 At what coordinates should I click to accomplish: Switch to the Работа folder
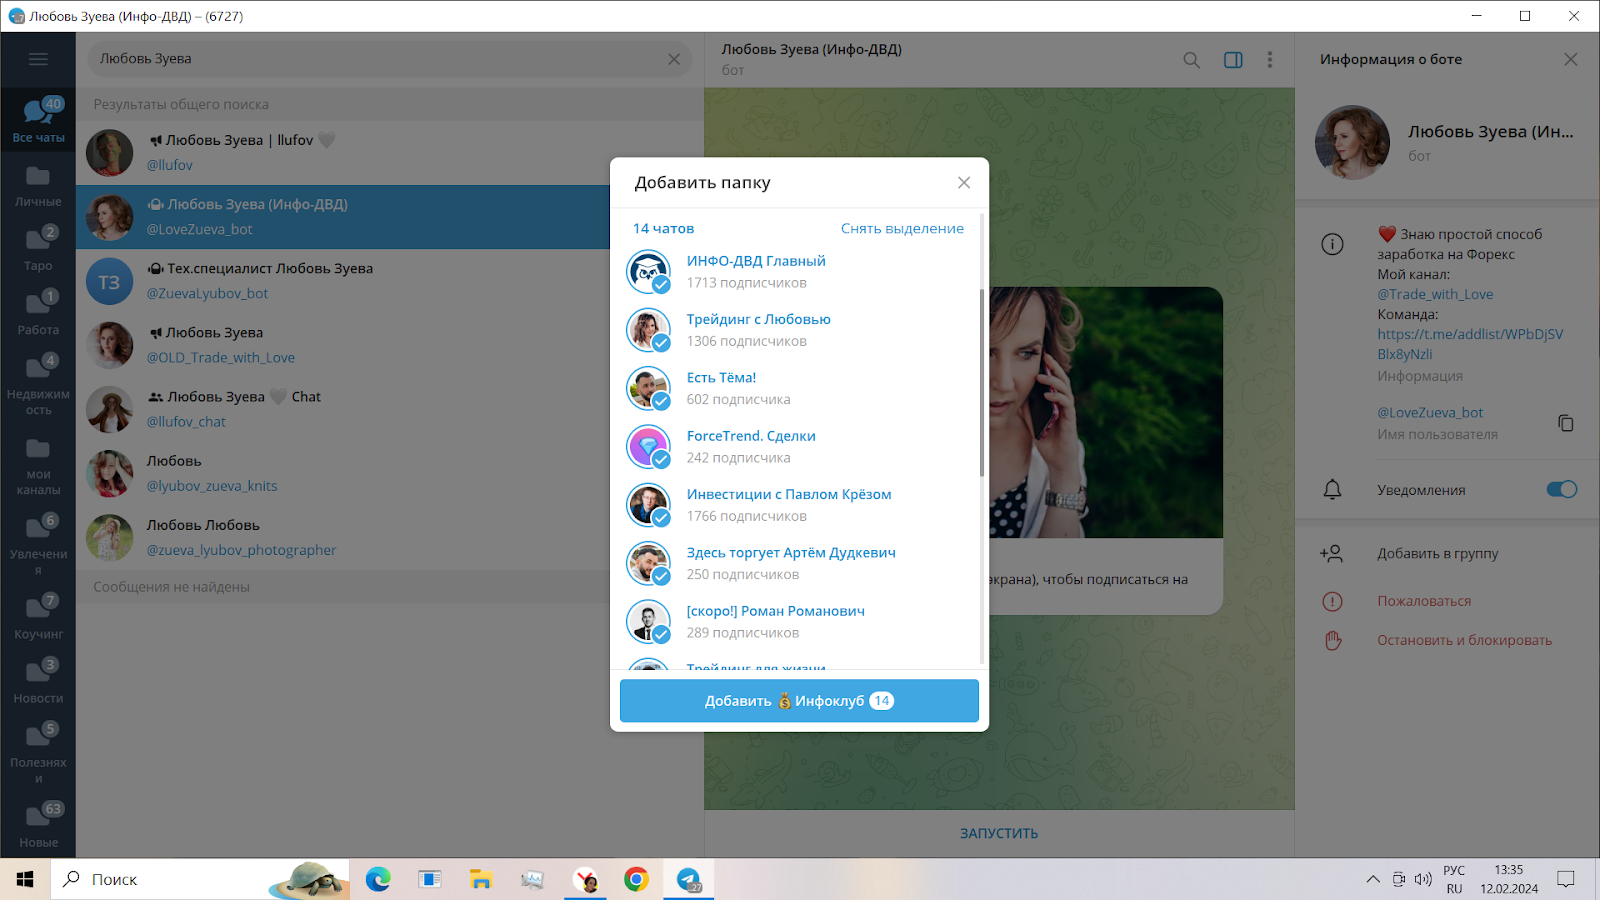pos(38,313)
